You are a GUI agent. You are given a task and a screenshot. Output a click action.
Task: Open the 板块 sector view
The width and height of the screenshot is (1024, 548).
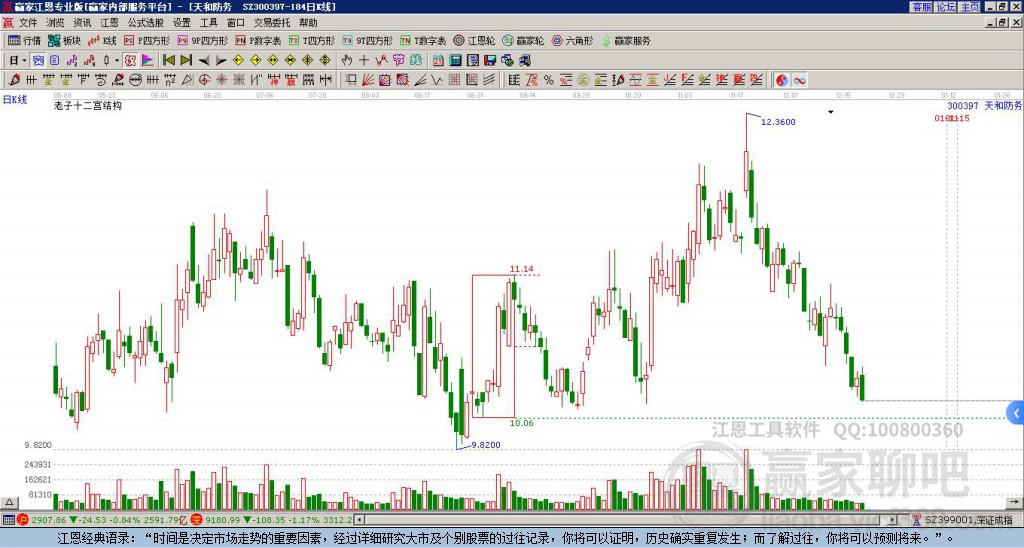tap(65, 40)
